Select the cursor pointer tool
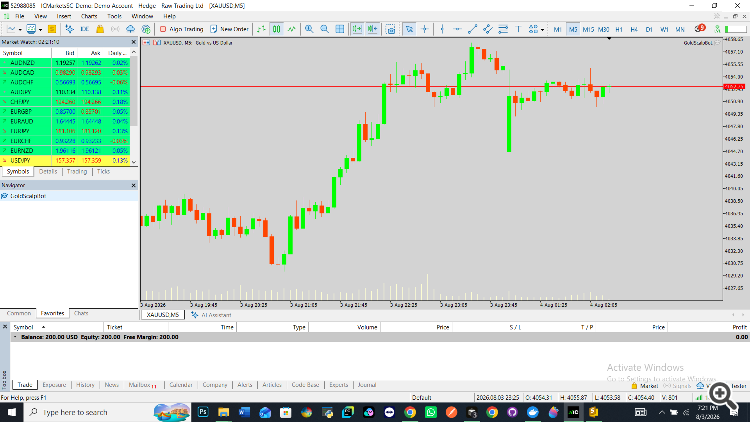The image size is (750, 422). [x=409, y=29]
